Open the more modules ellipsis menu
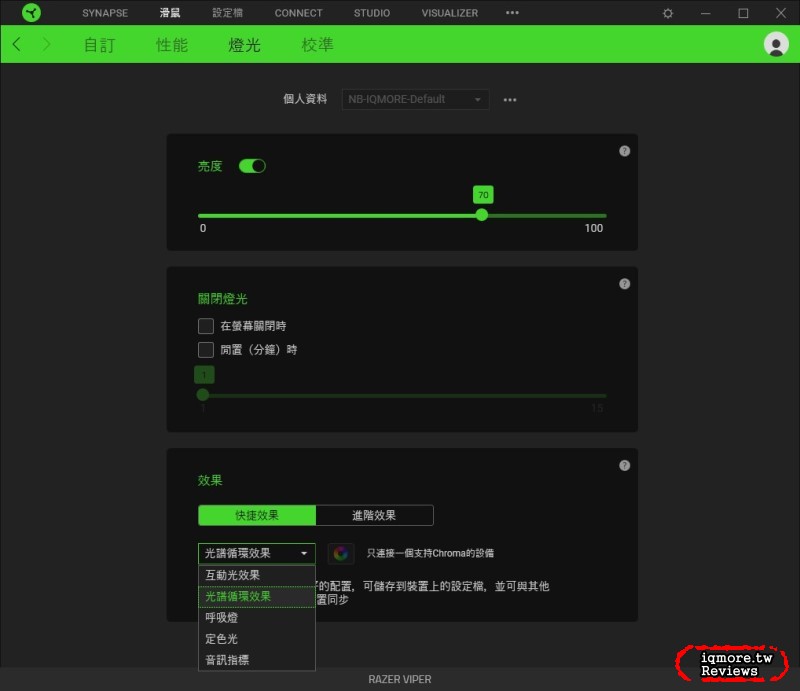Image resolution: width=800 pixels, height=691 pixels. tap(511, 13)
